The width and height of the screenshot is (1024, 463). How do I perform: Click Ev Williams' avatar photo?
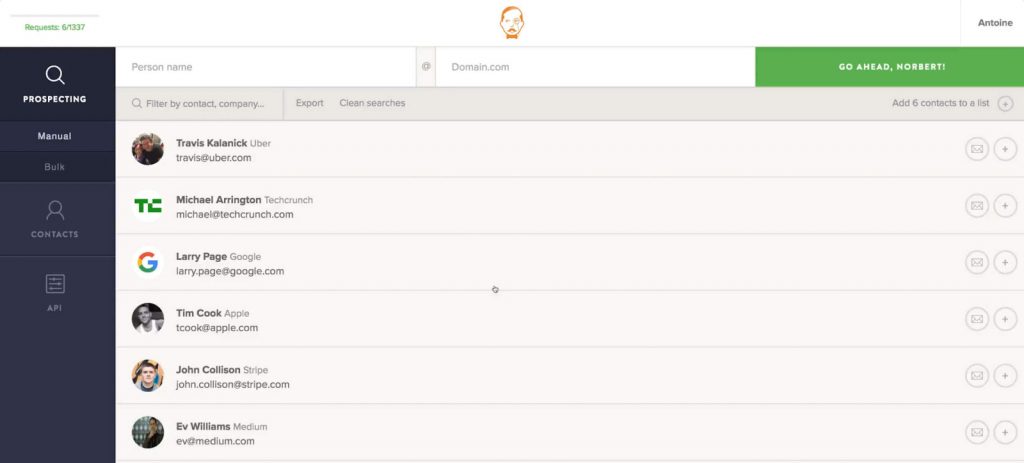tap(148, 432)
